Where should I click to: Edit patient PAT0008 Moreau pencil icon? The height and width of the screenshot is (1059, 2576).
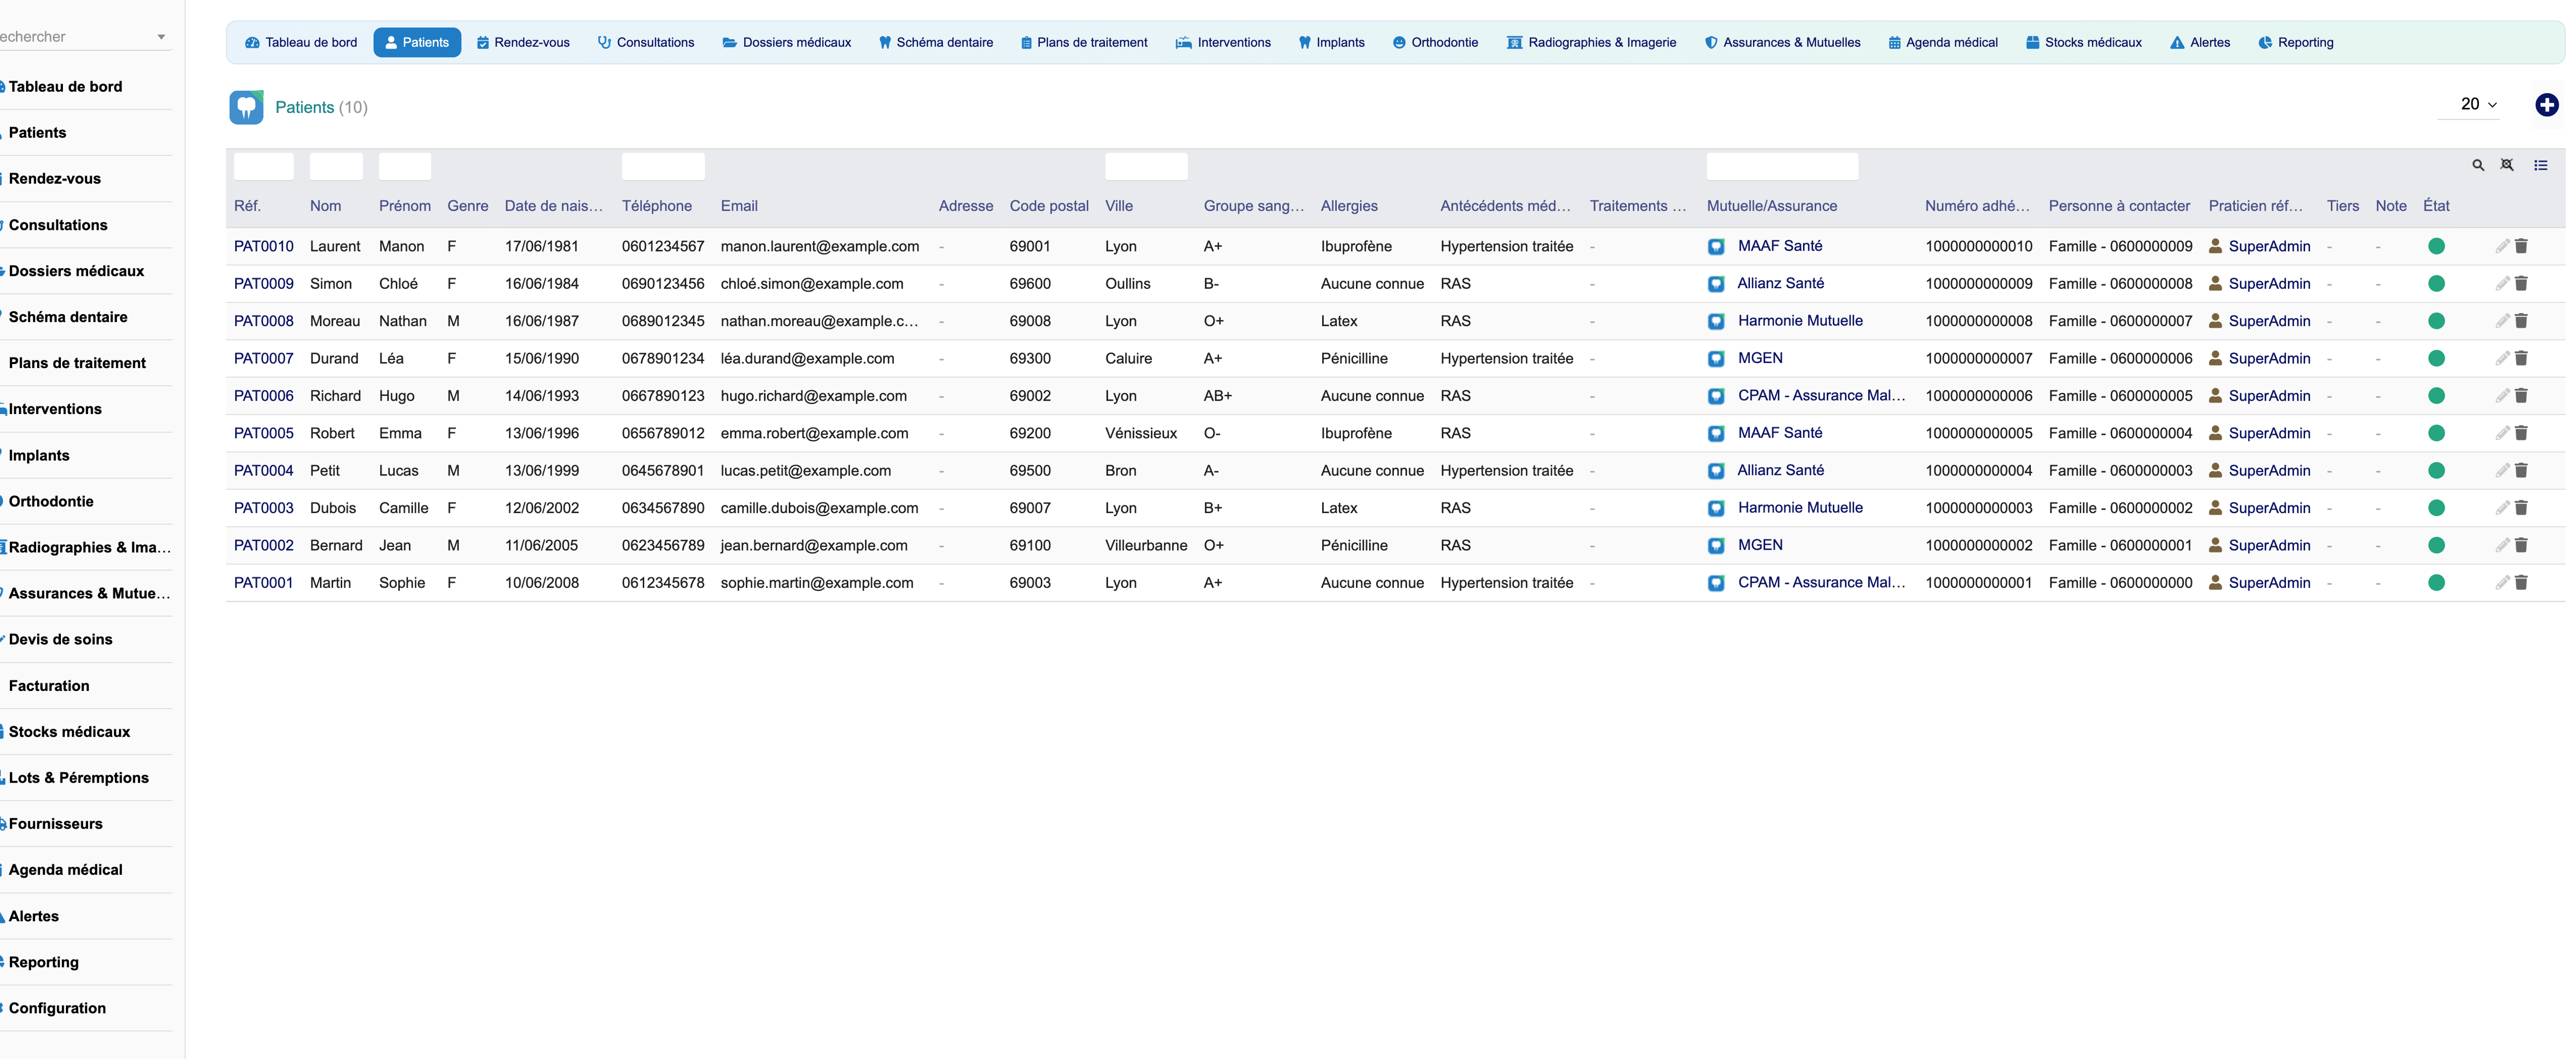2502,321
